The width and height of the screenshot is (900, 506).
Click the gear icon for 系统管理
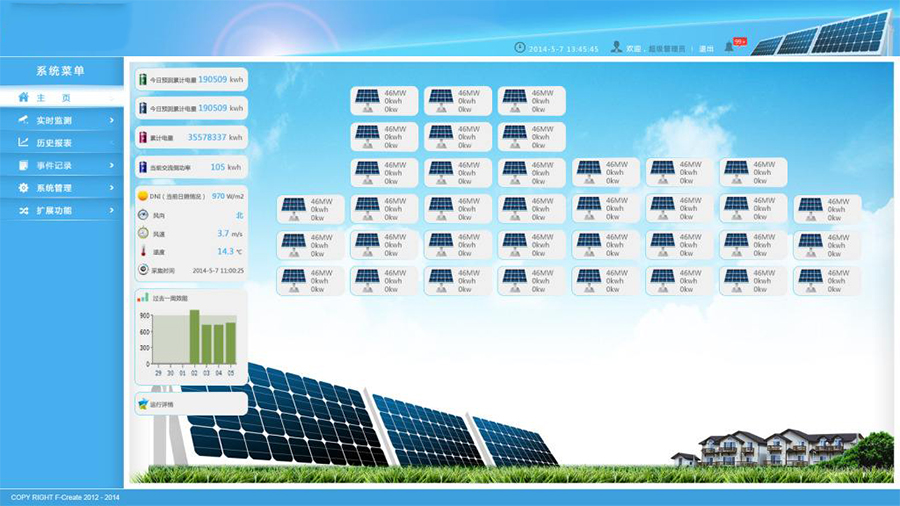(24, 188)
